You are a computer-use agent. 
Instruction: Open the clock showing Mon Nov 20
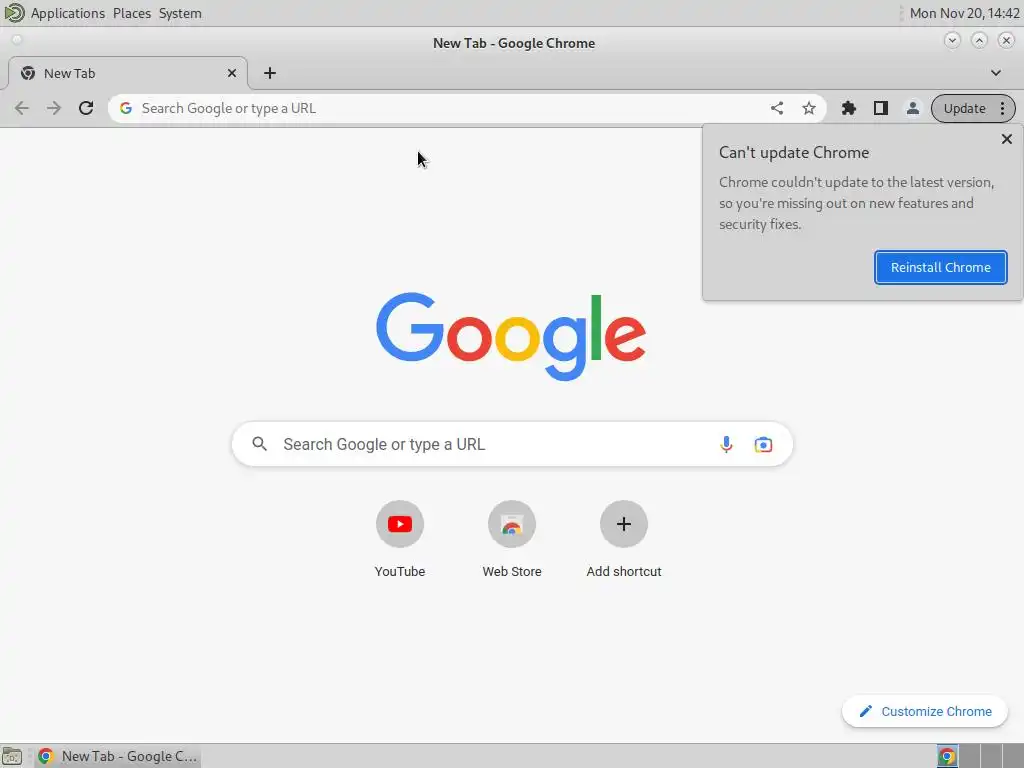(965, 13)
